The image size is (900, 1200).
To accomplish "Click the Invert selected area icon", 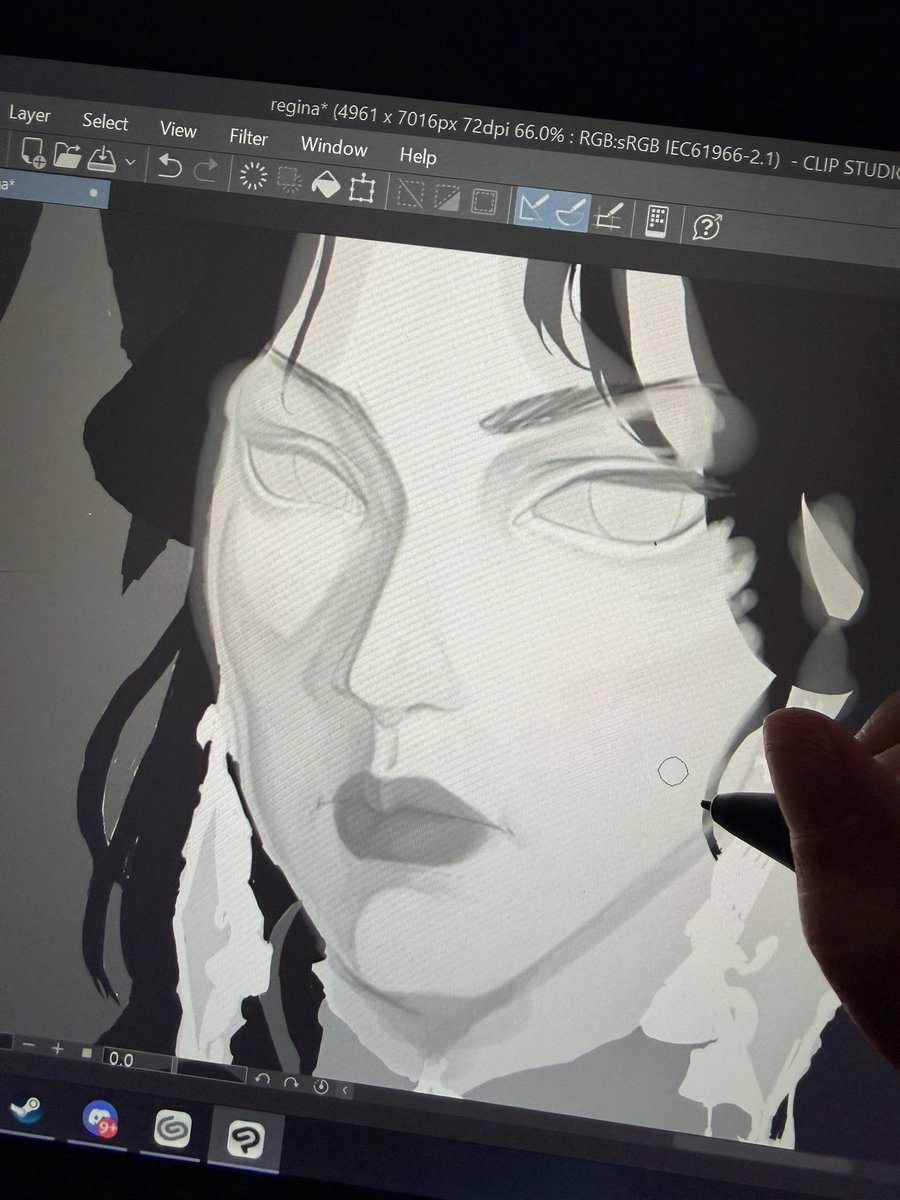I will coord(447,196).
